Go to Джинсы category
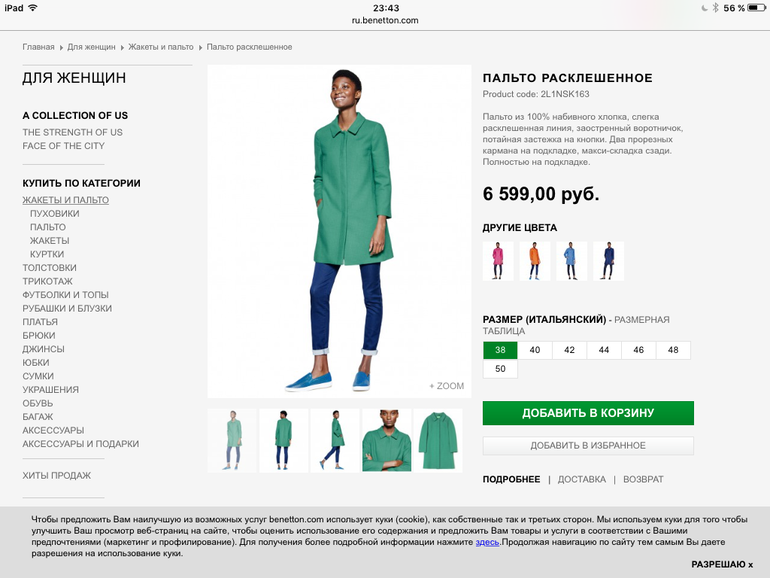Image resolution: width=770 pixels, height=578 pixels. (43, 349)
